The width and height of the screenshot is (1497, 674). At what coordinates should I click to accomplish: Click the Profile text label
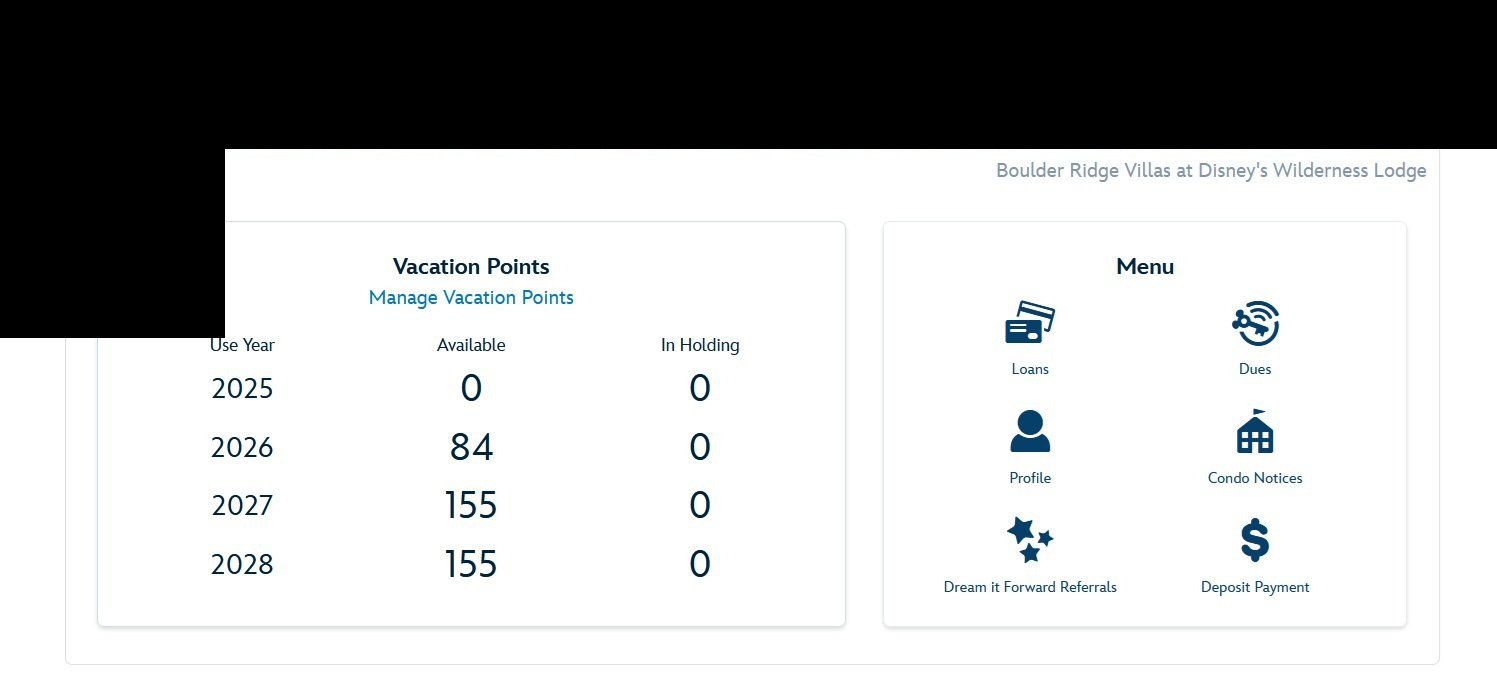(1030, 478)
